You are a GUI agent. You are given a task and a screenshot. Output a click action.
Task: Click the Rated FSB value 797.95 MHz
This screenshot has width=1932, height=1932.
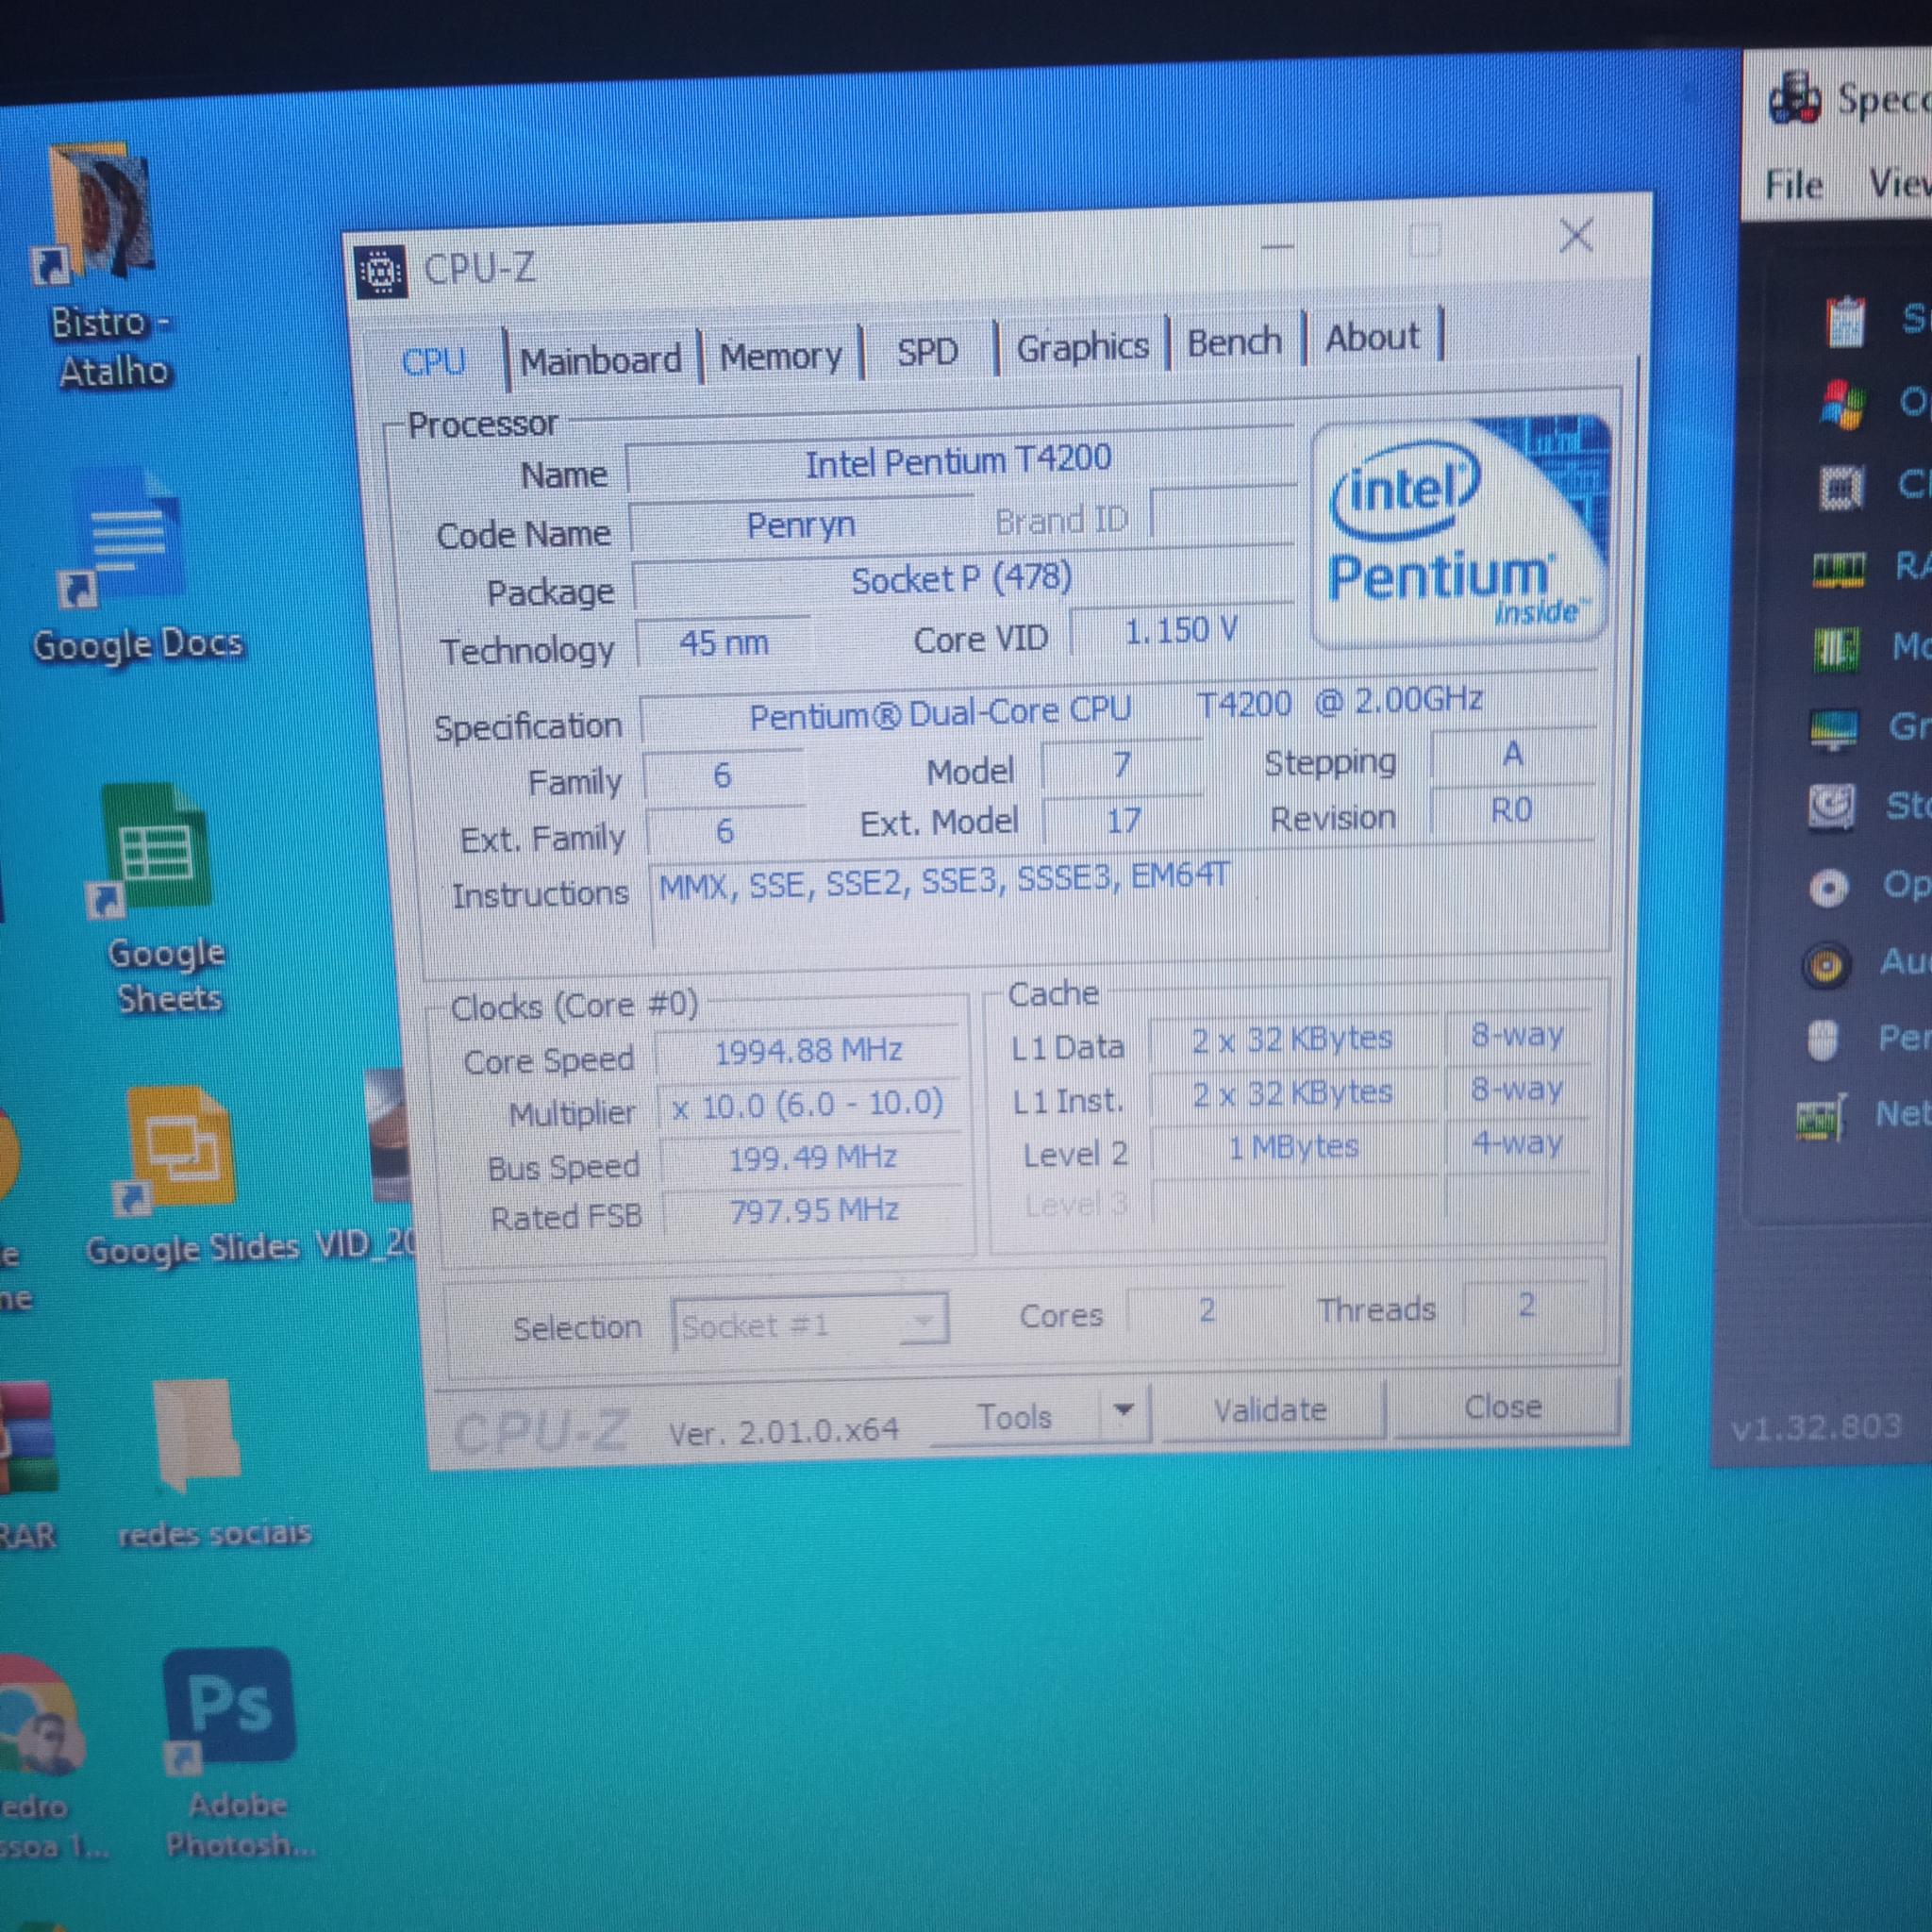(814, 1211)
